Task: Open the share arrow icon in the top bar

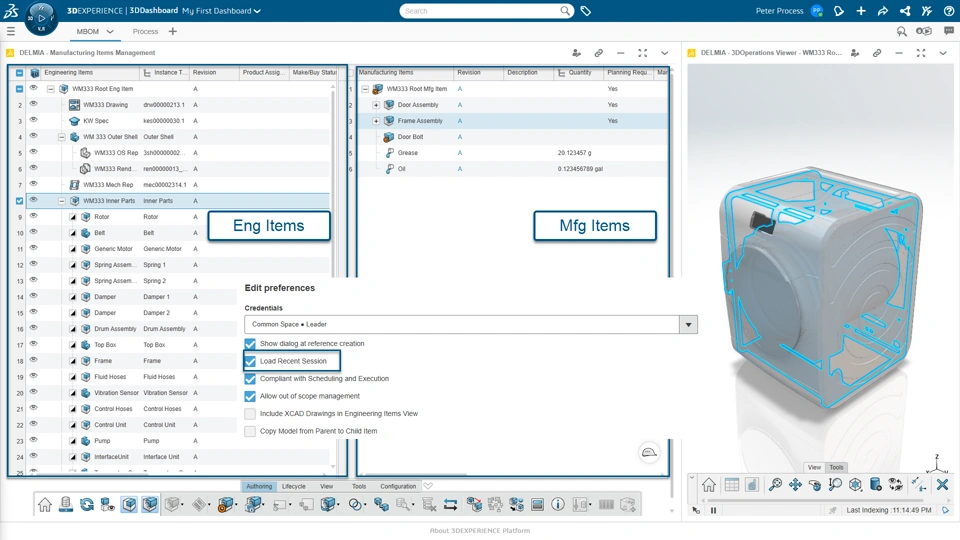Action: pyautogui.click(x=883, y=11)
